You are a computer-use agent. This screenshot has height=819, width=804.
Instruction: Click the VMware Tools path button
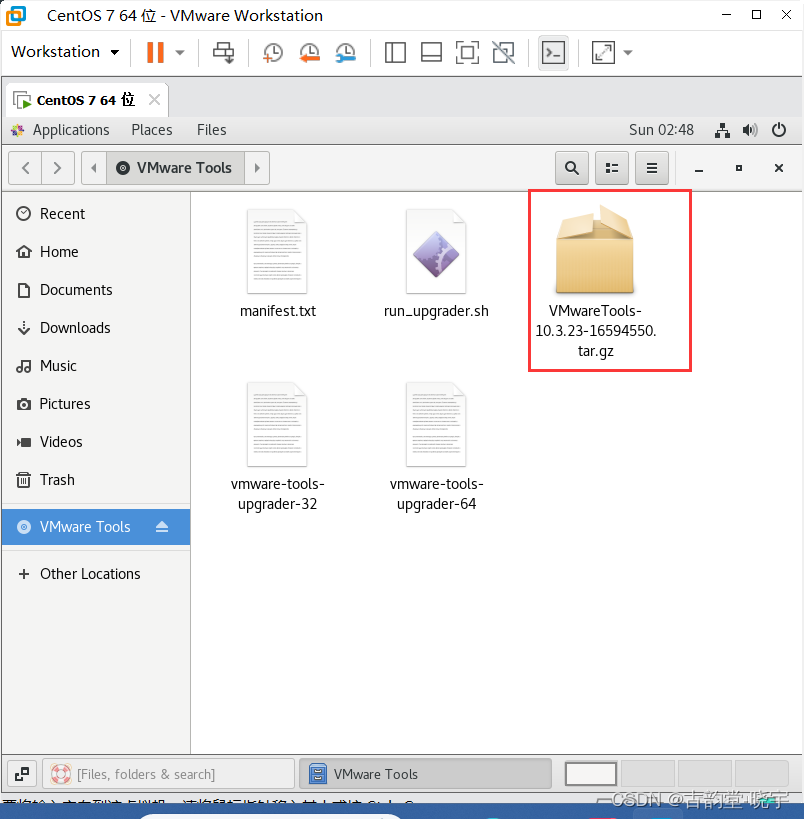(175, 168)
